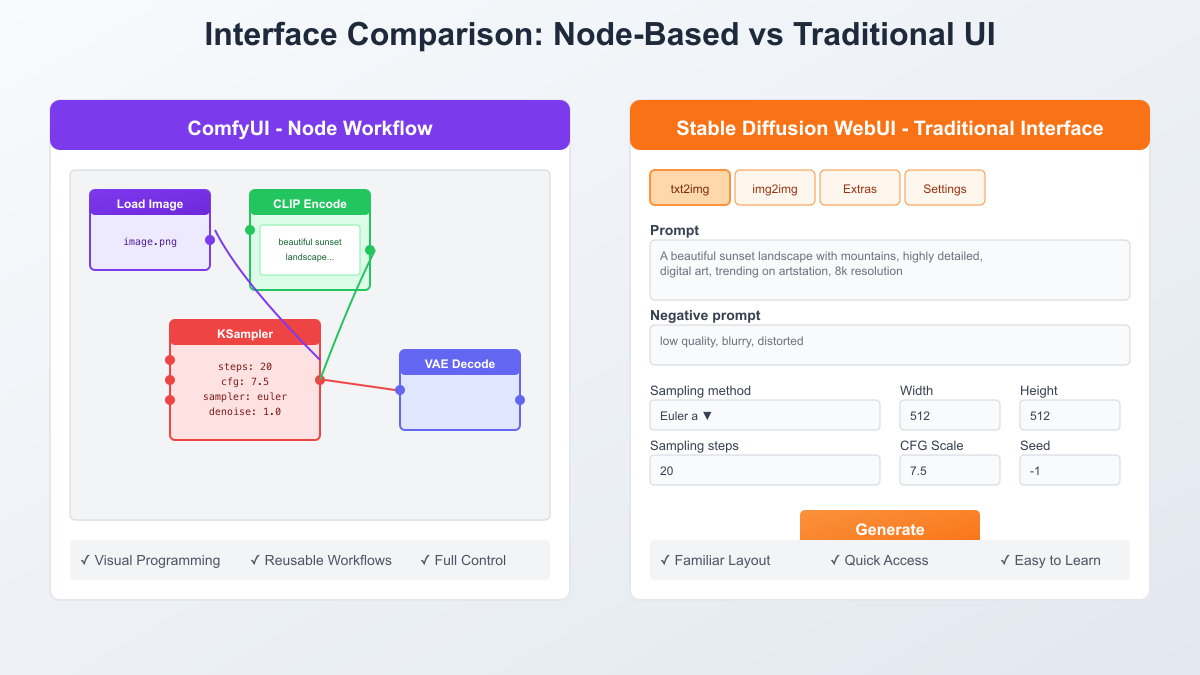Click the CLIP Encode text box
Screen dimensions: 1200x675
tap(310, 250)
